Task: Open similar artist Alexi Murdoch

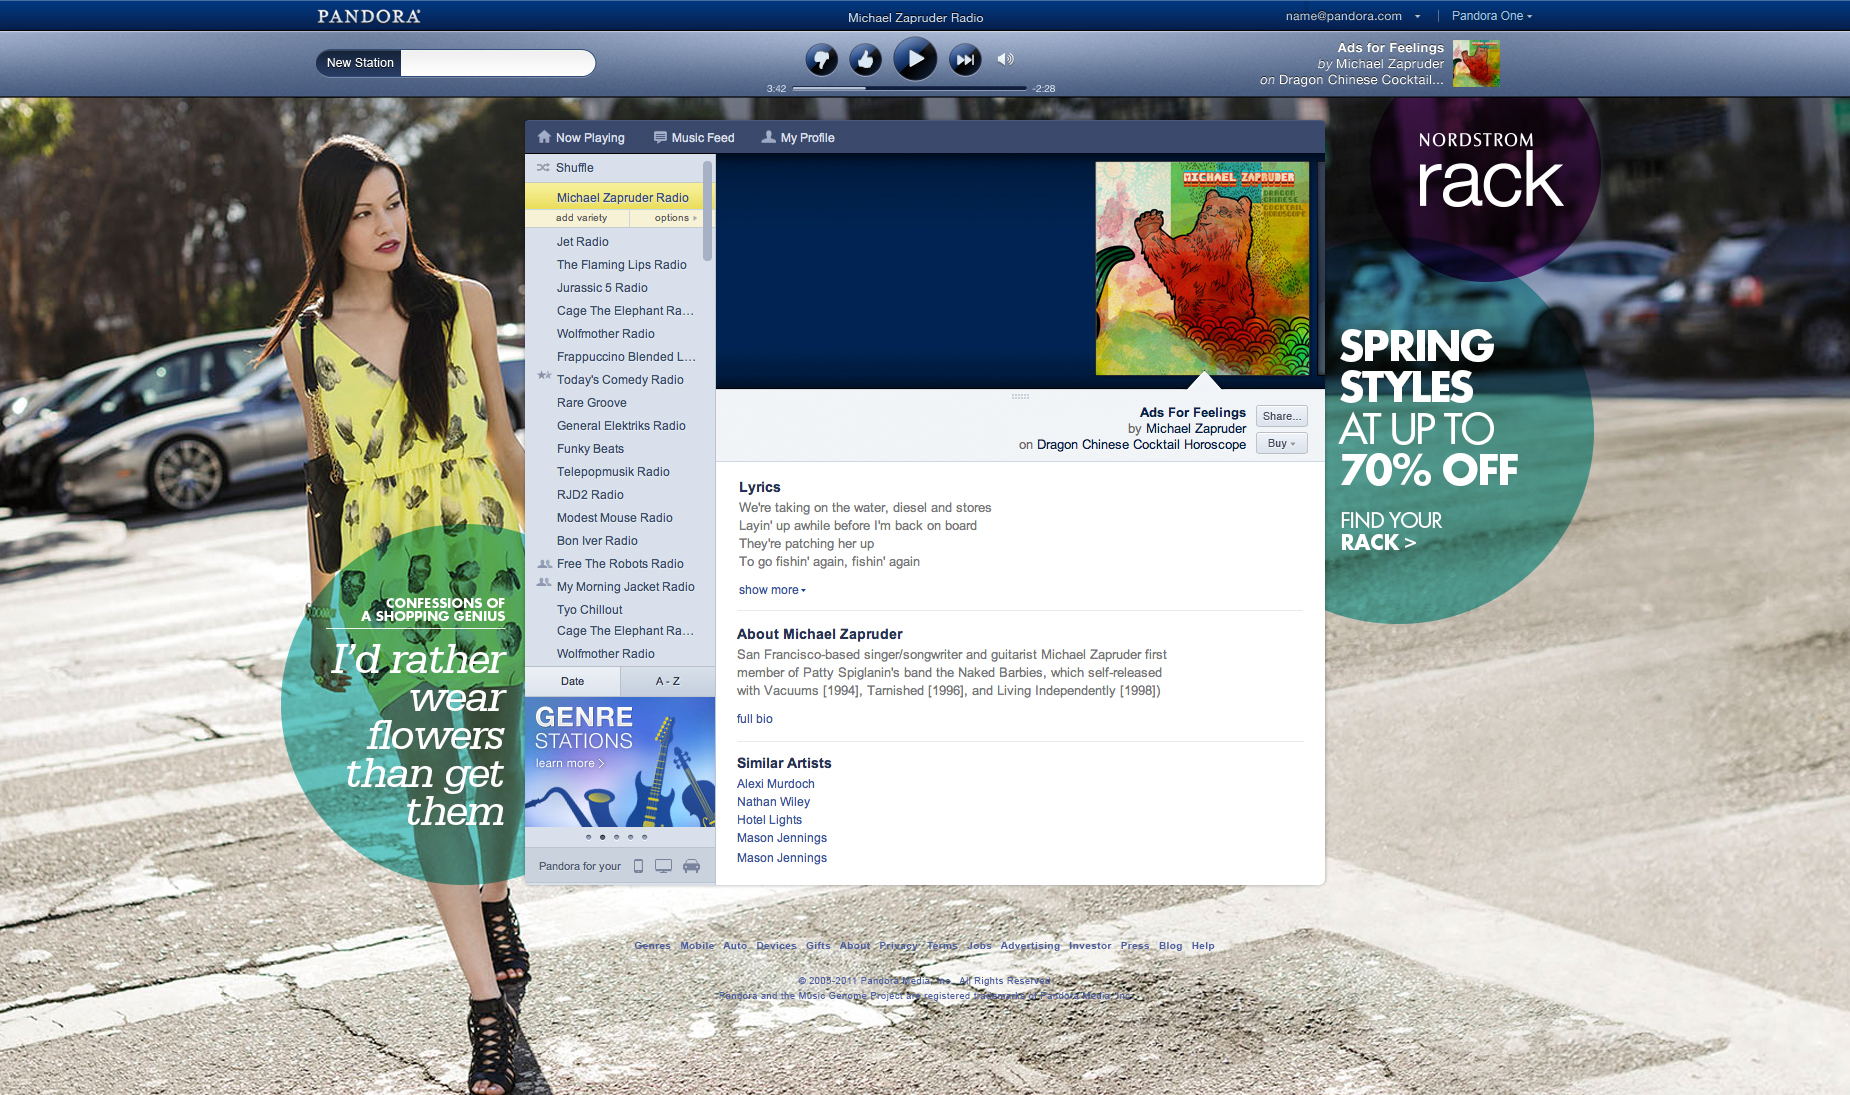Action: point(775,784)
